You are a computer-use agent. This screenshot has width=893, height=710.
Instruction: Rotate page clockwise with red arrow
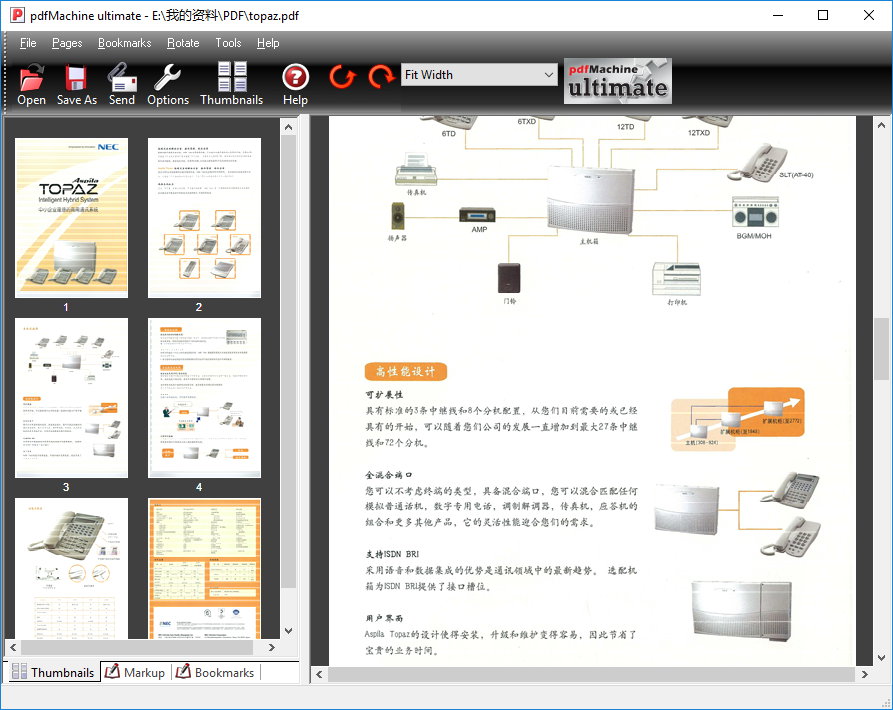pos(381,76)
